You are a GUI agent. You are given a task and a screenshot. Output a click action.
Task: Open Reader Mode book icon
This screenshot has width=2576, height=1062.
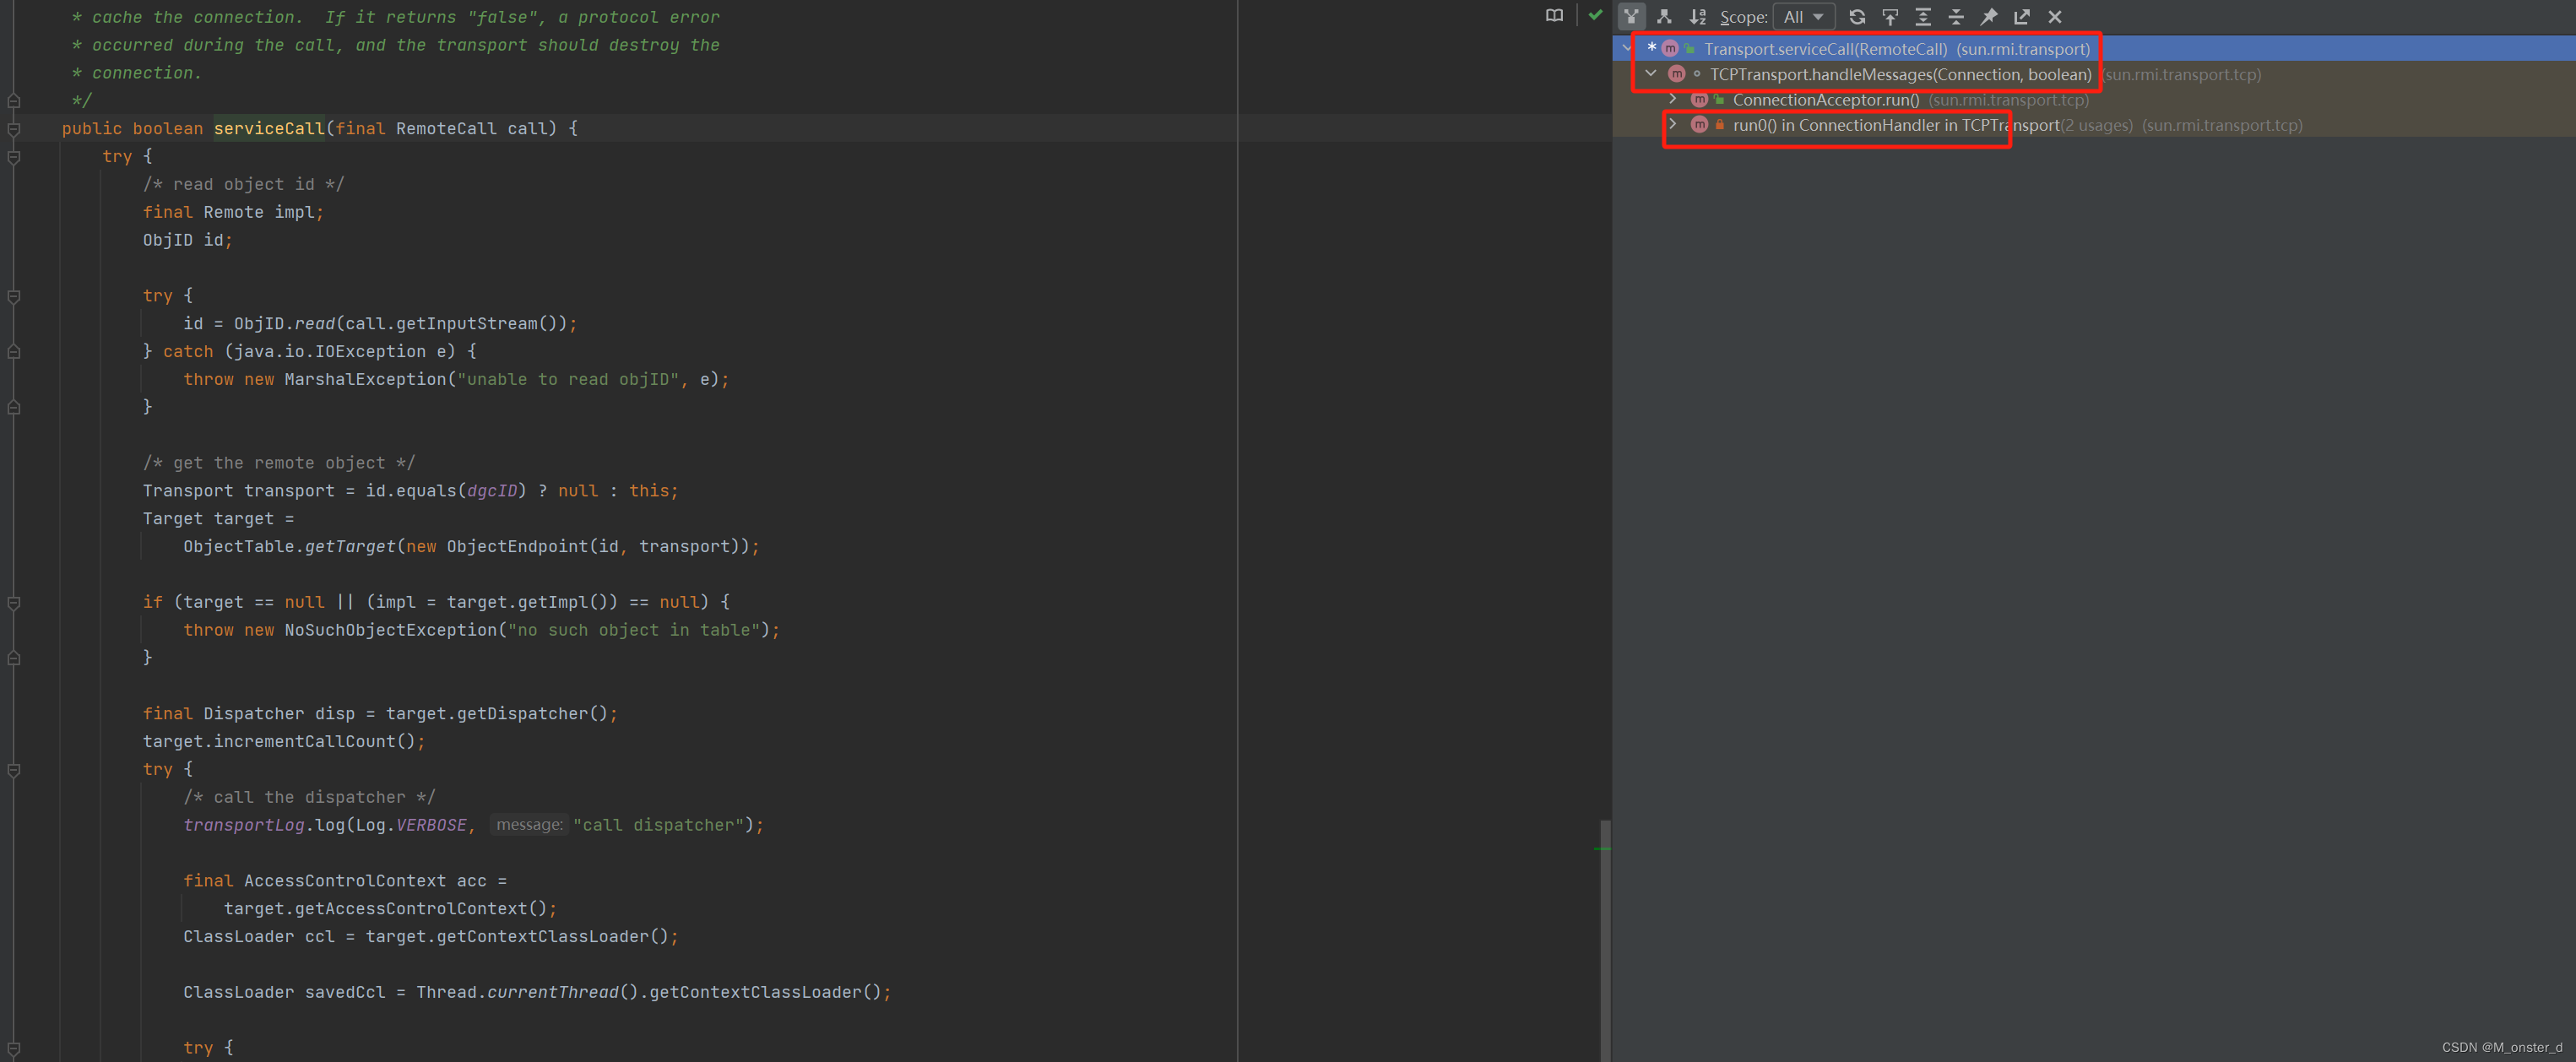point(1554,15)
